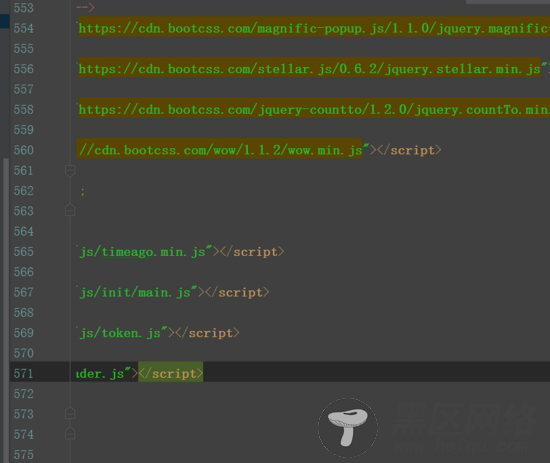The height and width of the screenshot is (463, 550).
Task: Click the js/timeago.min.js path text
Action: point(142,252)
